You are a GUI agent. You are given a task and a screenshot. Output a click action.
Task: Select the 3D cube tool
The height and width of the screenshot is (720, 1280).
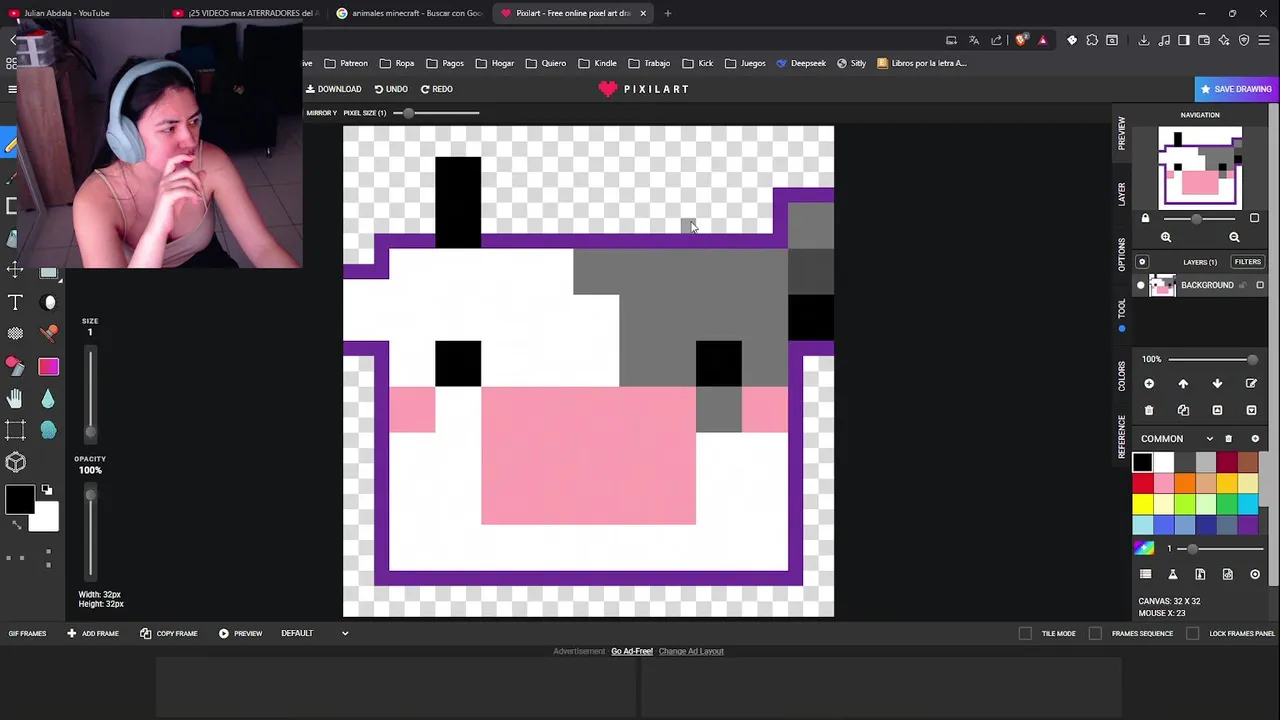[x=15, y=462]
